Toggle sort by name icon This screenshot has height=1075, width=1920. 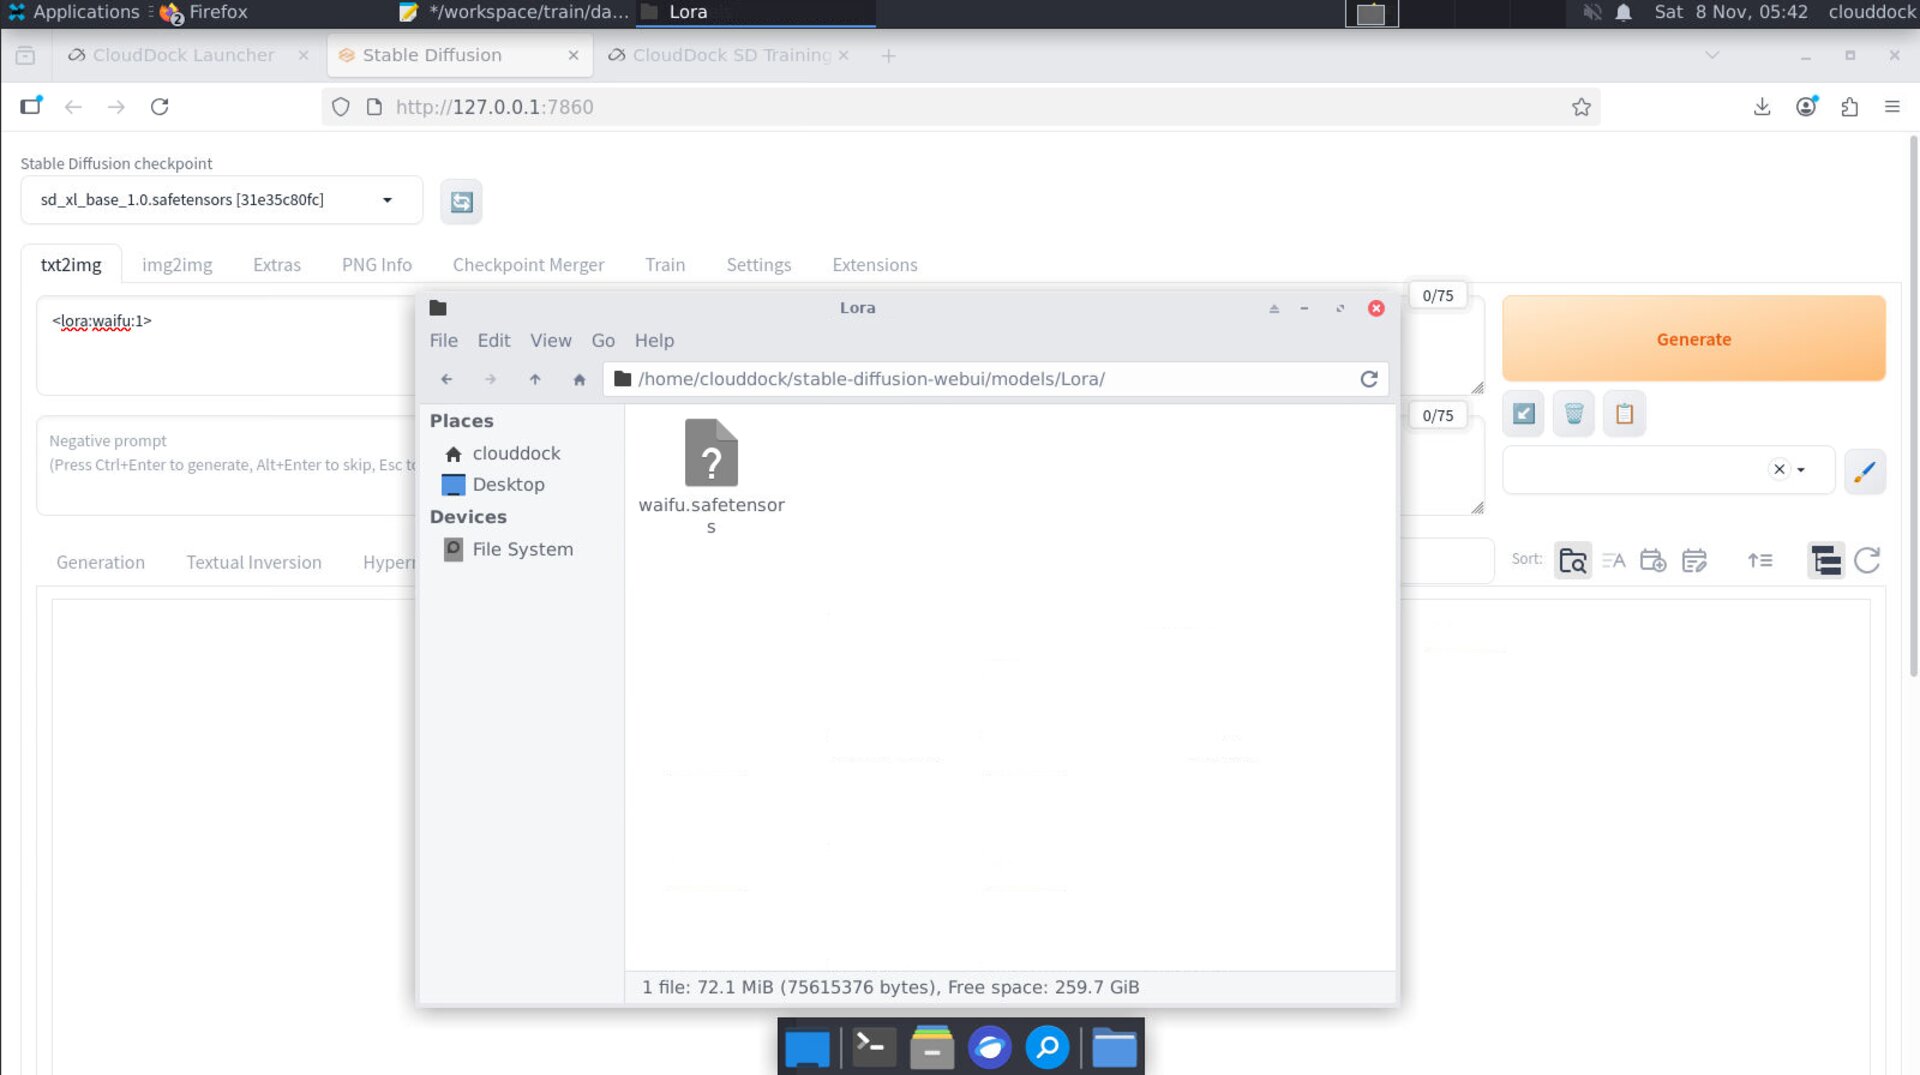(x=1613, y=561)
